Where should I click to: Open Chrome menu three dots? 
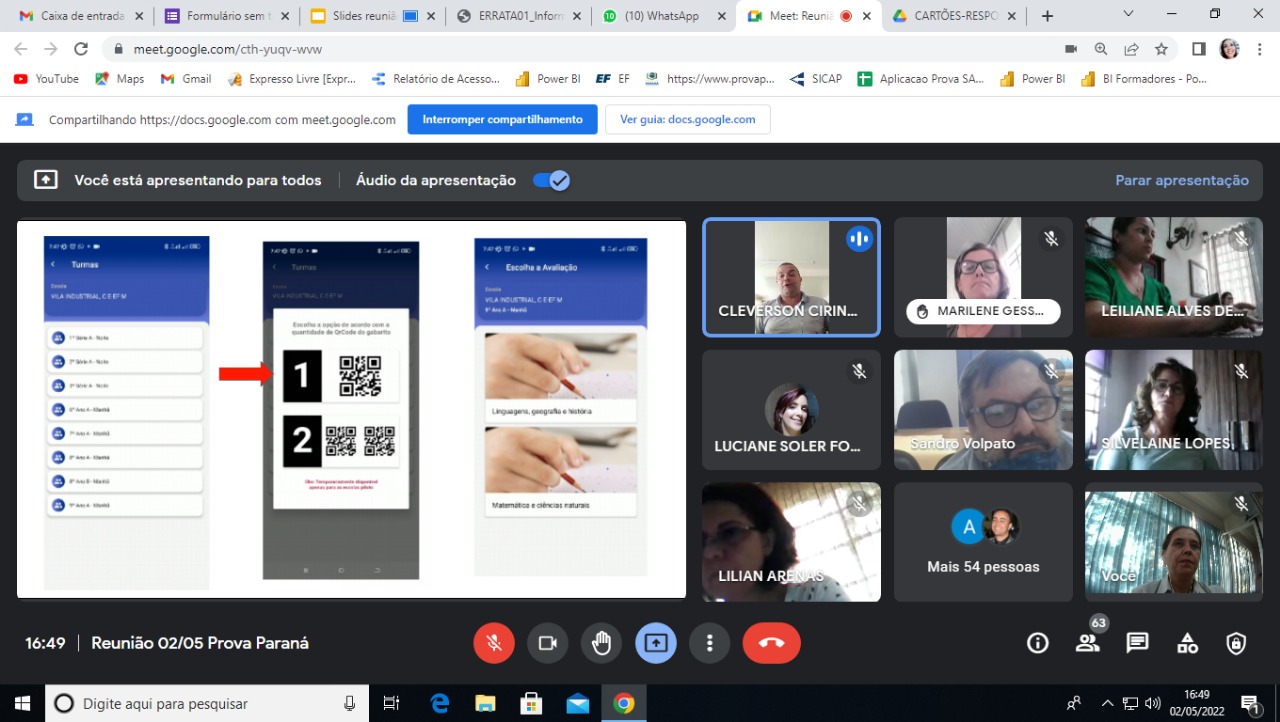(1259, 49)
